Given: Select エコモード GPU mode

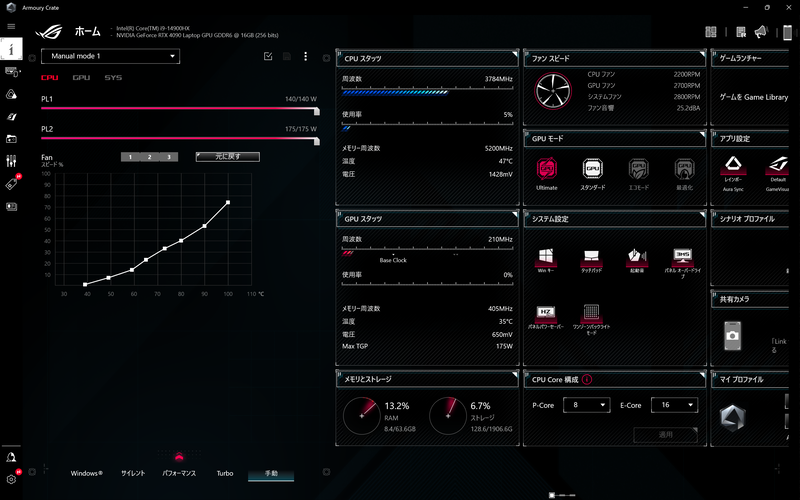Looking at the screenshot, I should pos(638,169).
